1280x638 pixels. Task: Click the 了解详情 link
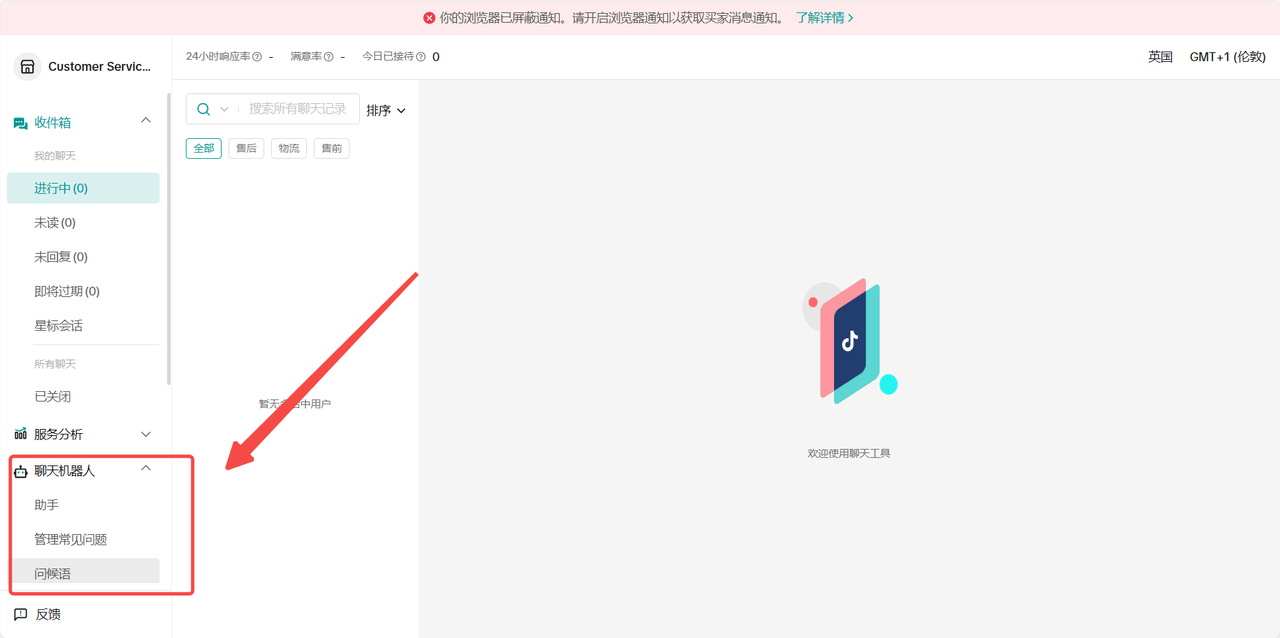pos(818,18)
